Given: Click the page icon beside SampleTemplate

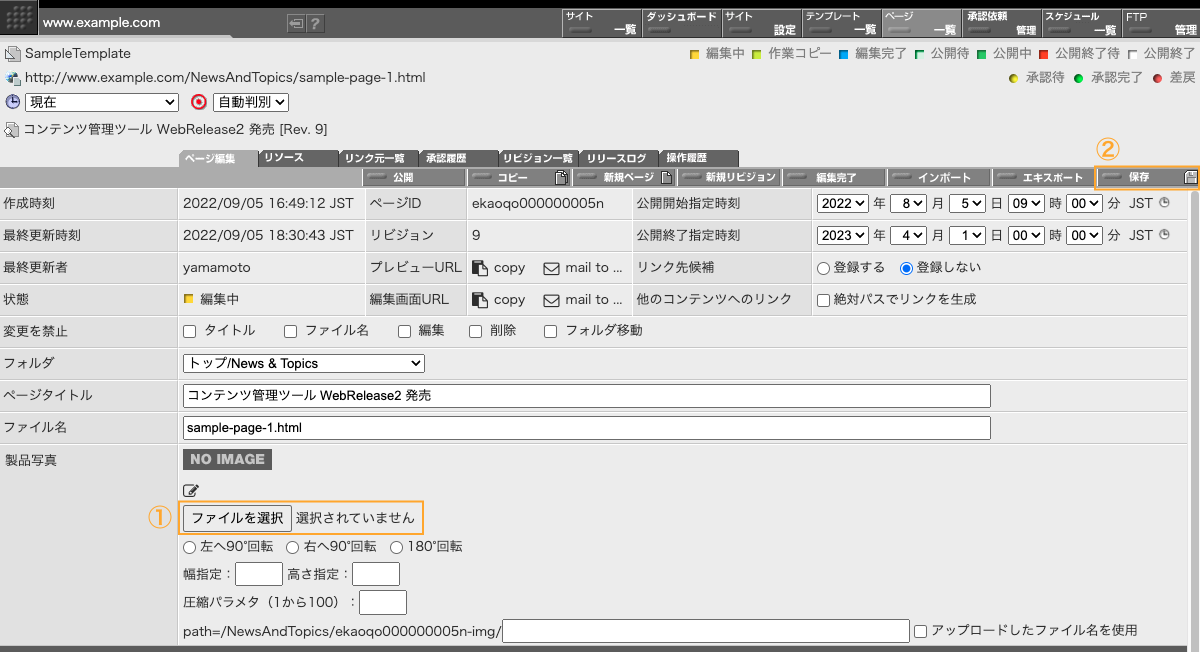Looking at the screenshot, I should click(10, 53).
